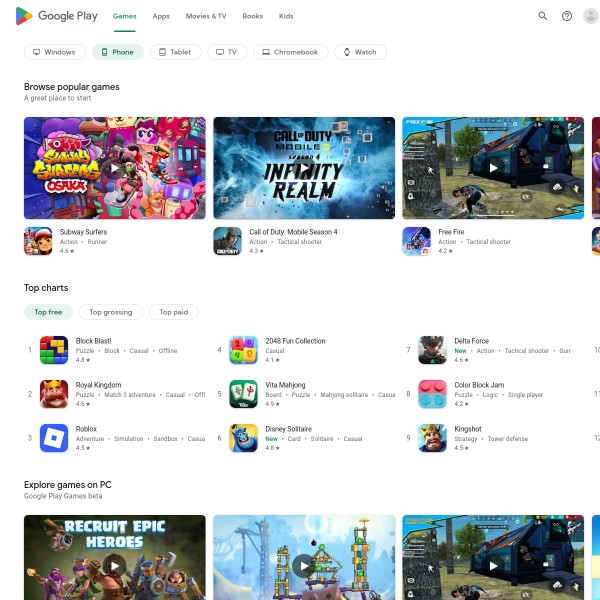Image resolution: width=600 pixels, height=600 pixels.
Task: Click the Top charts heading
Action: (x=46, y=288)
